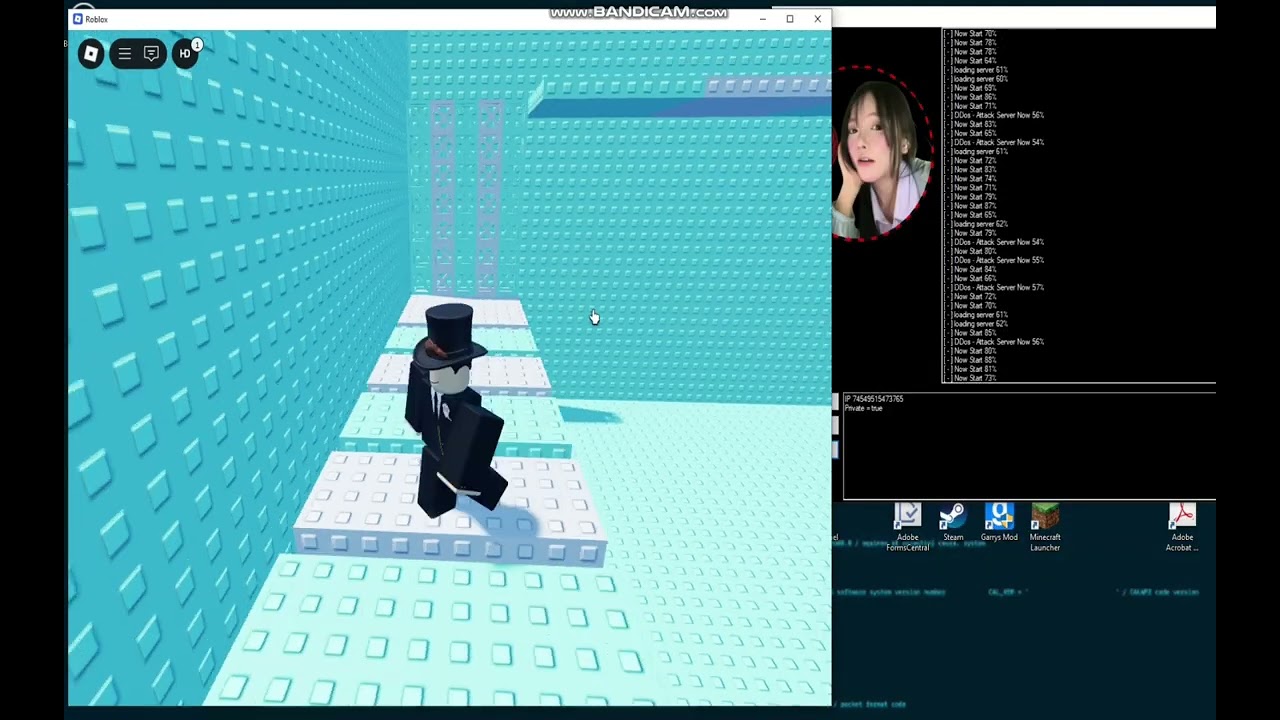The image size is (1280, 720).
Task: Open the hamburger list menu in Roblox
Action: coord(125,54)
